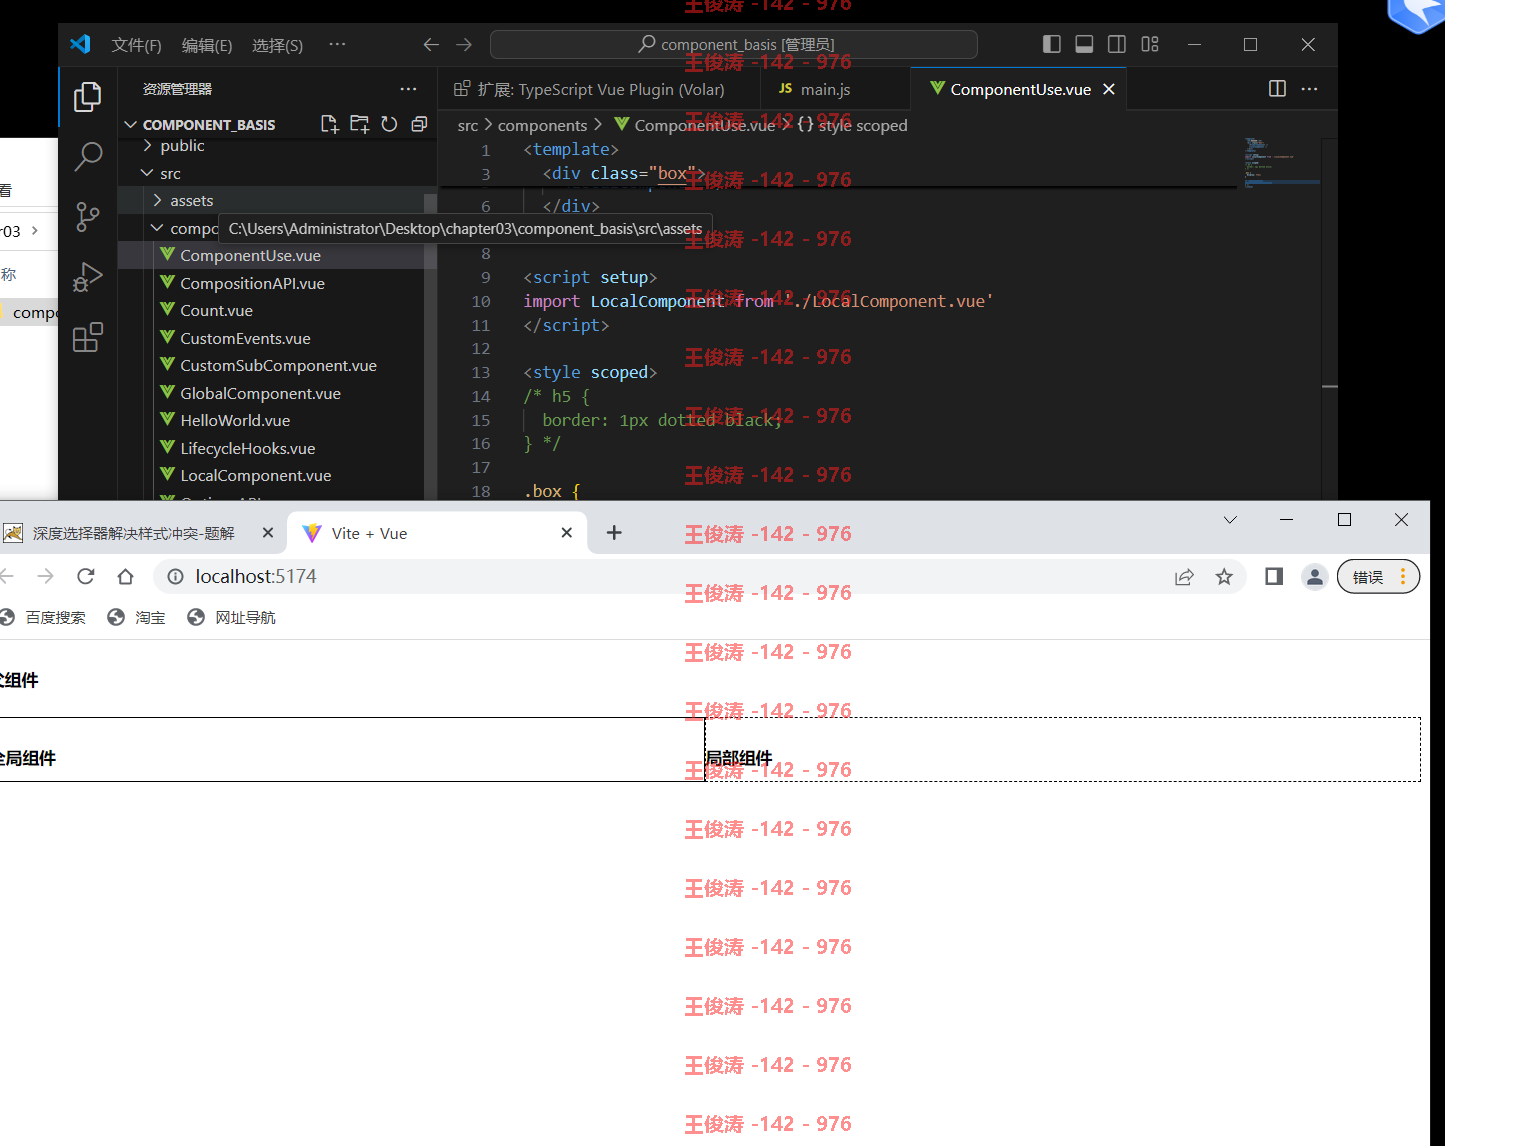Toggle the primary sidebar layout
Screen dimensions: 1536x1146
click(x=1052, y=44)
